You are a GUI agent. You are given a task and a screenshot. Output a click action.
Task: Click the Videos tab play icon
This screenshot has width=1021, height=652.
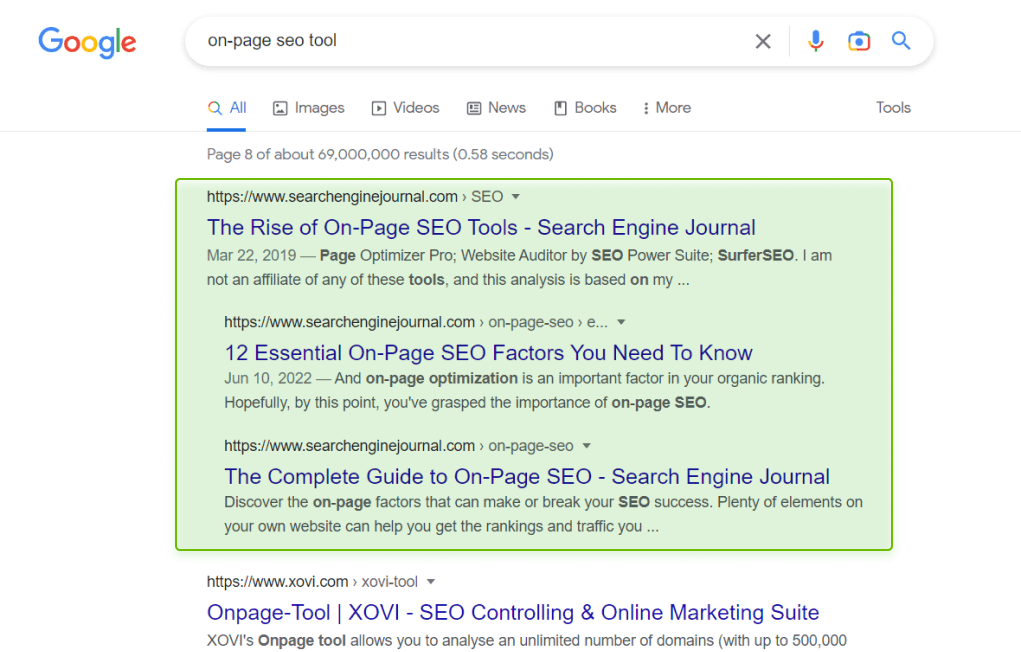pos(378,108)
